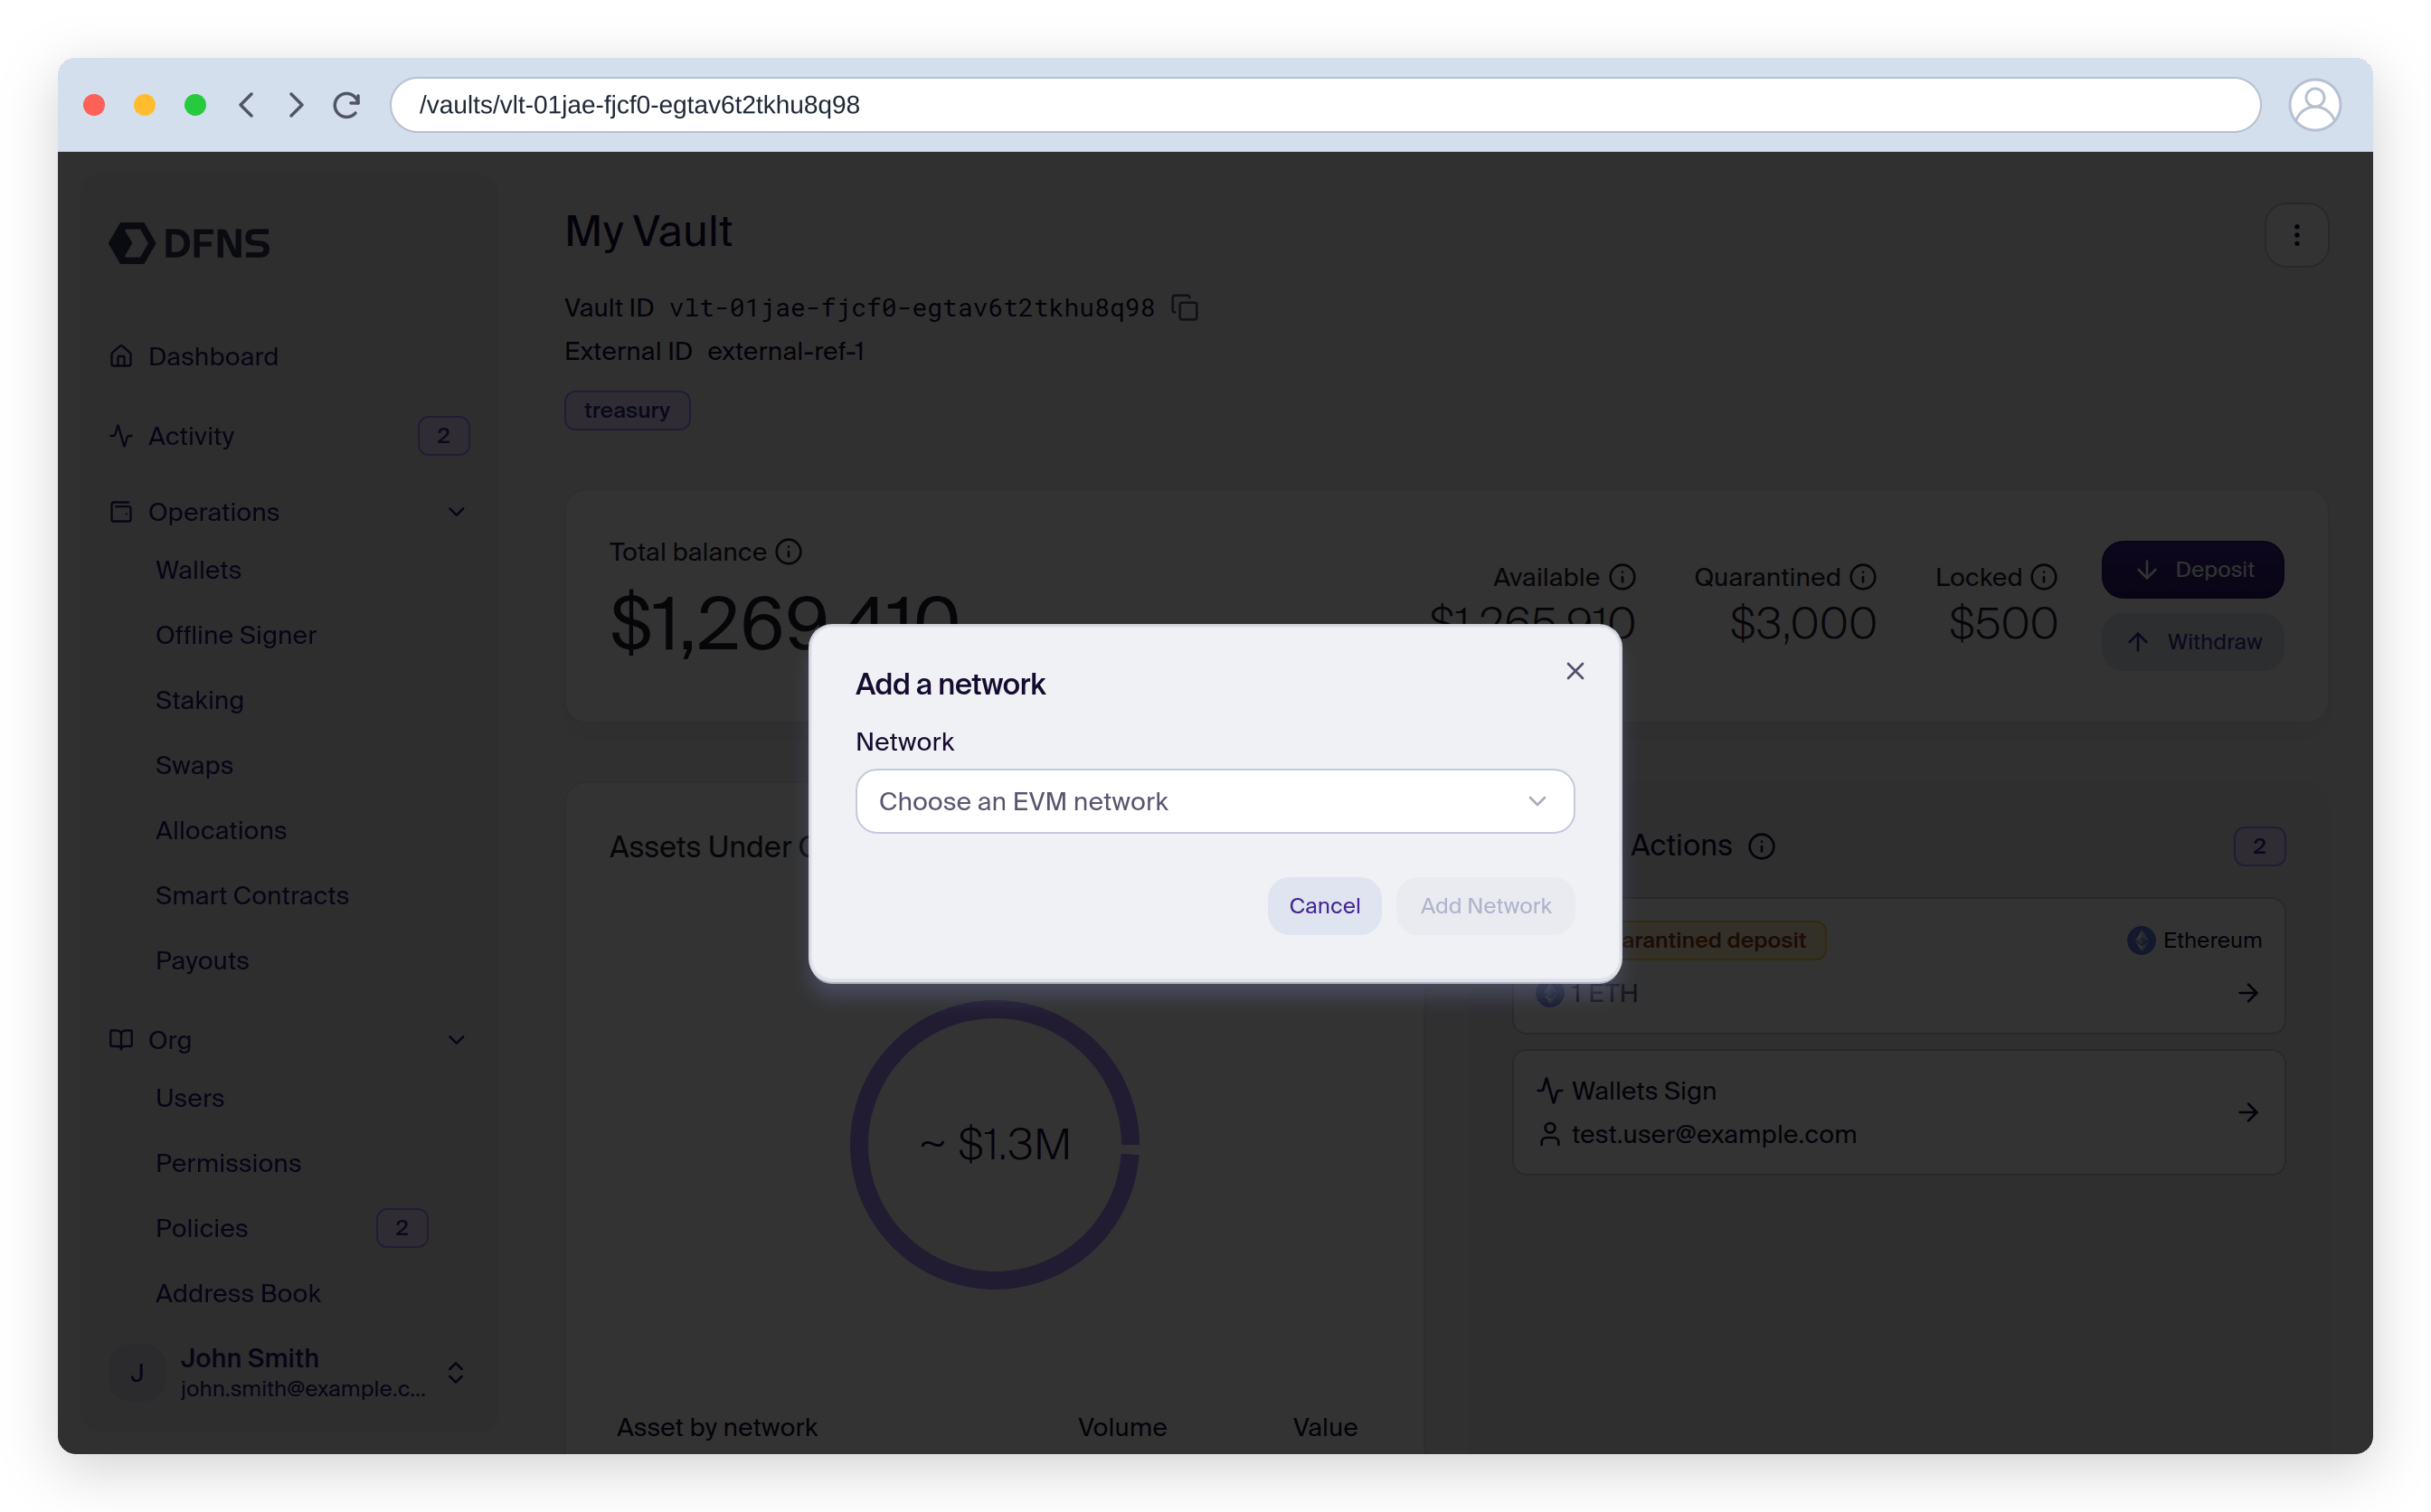Click the Activity pulse icon
The image size is (2431, 1512).
[x=121, y=436]
